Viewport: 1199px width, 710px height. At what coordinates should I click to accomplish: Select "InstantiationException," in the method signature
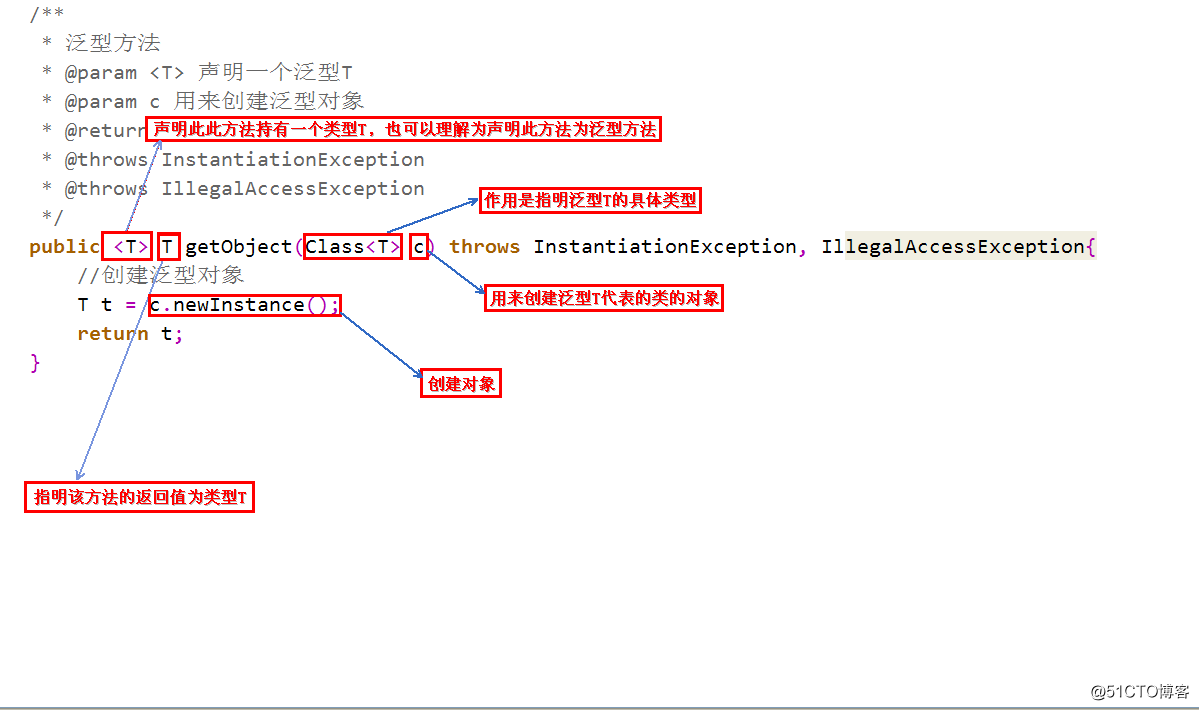[670, 247]
